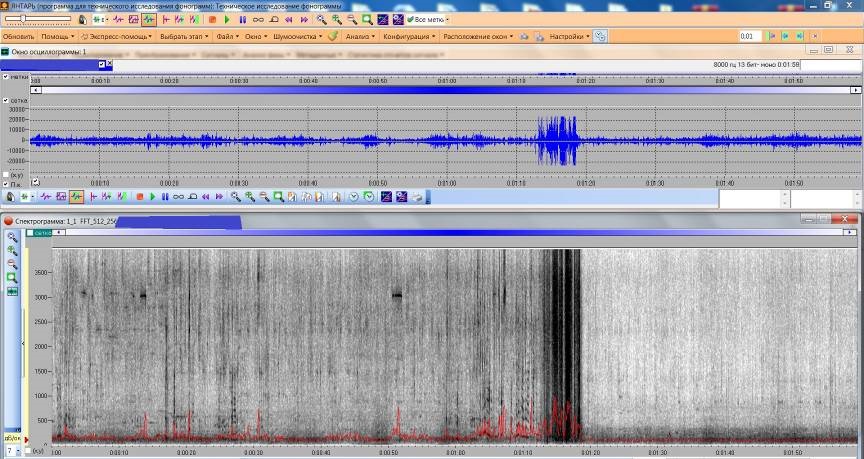Toggle loop playback in the top toolbar
This screenshot has width=864, height=459.
click(258, 20)
